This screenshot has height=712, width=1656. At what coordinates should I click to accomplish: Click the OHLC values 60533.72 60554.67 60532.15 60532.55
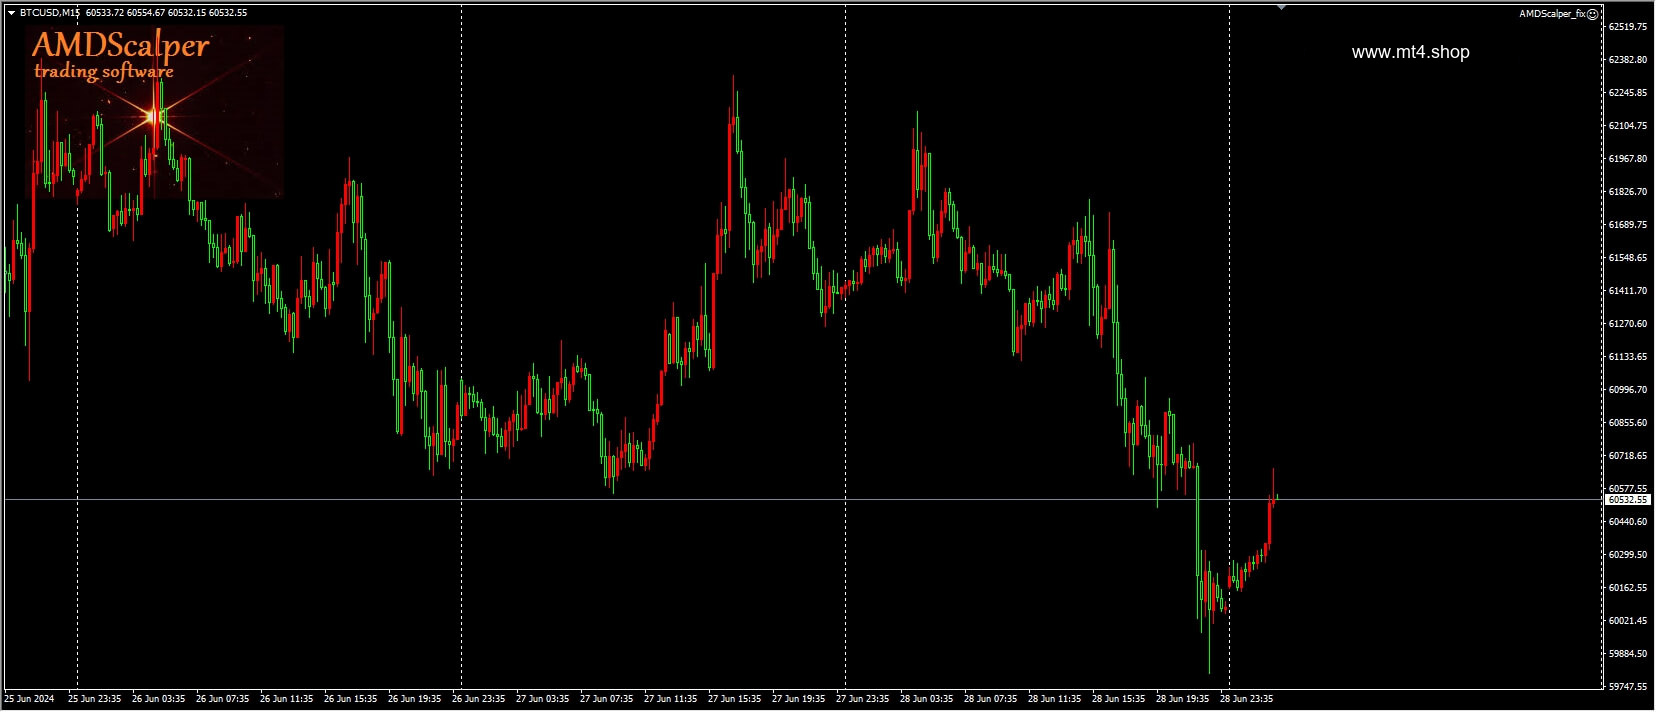(x=167, y=13)
